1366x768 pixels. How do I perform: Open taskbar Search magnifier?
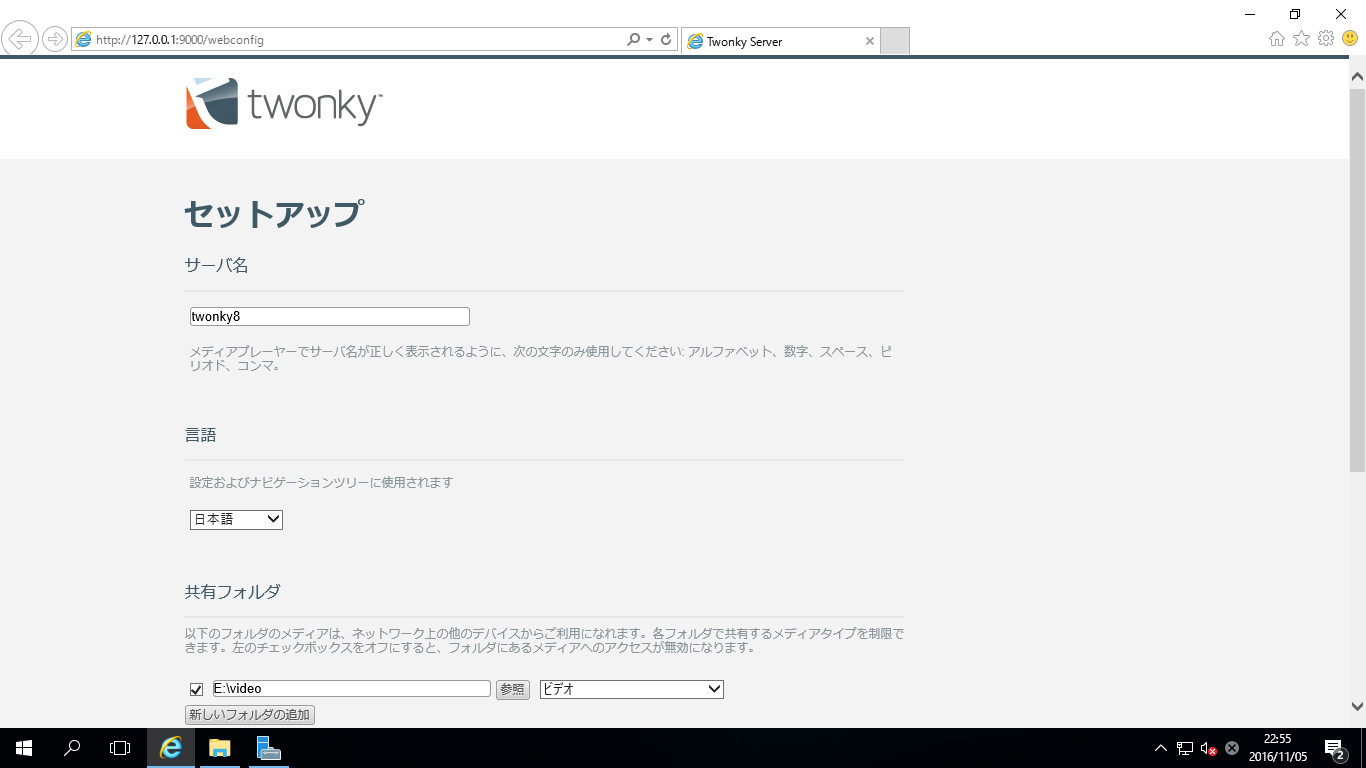[72, 748]
